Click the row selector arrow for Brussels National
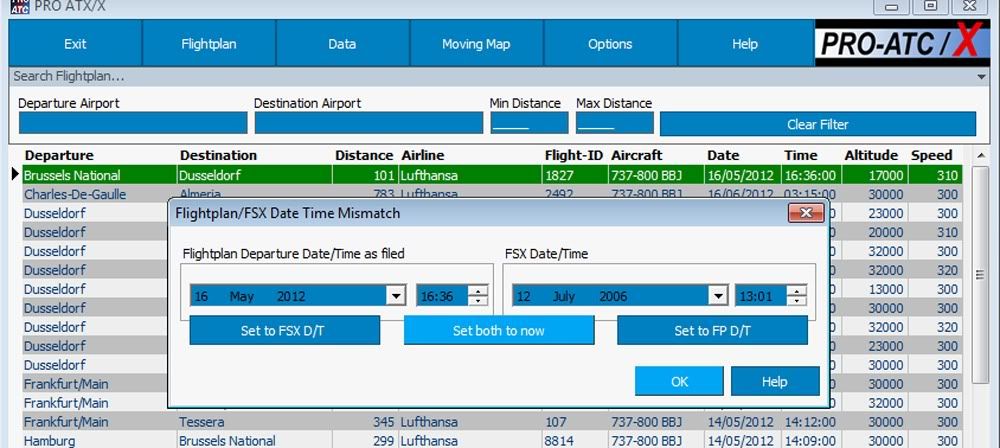The height and width of the screenshot is (448, 1000). [x=16, y=174]
